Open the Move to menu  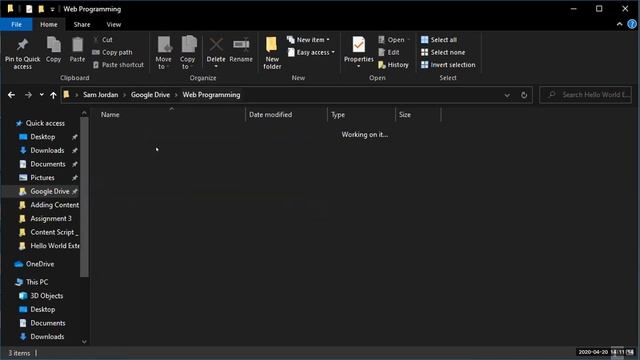(x=164, y=53)
